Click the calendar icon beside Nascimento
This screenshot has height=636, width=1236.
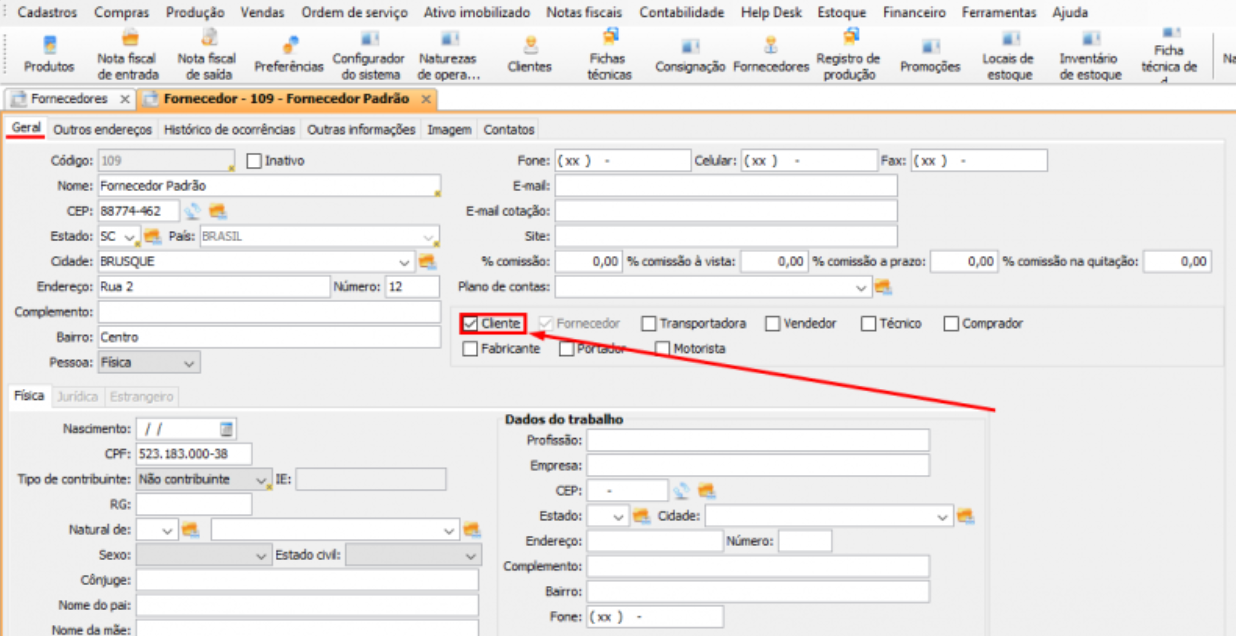click(227, 429)
